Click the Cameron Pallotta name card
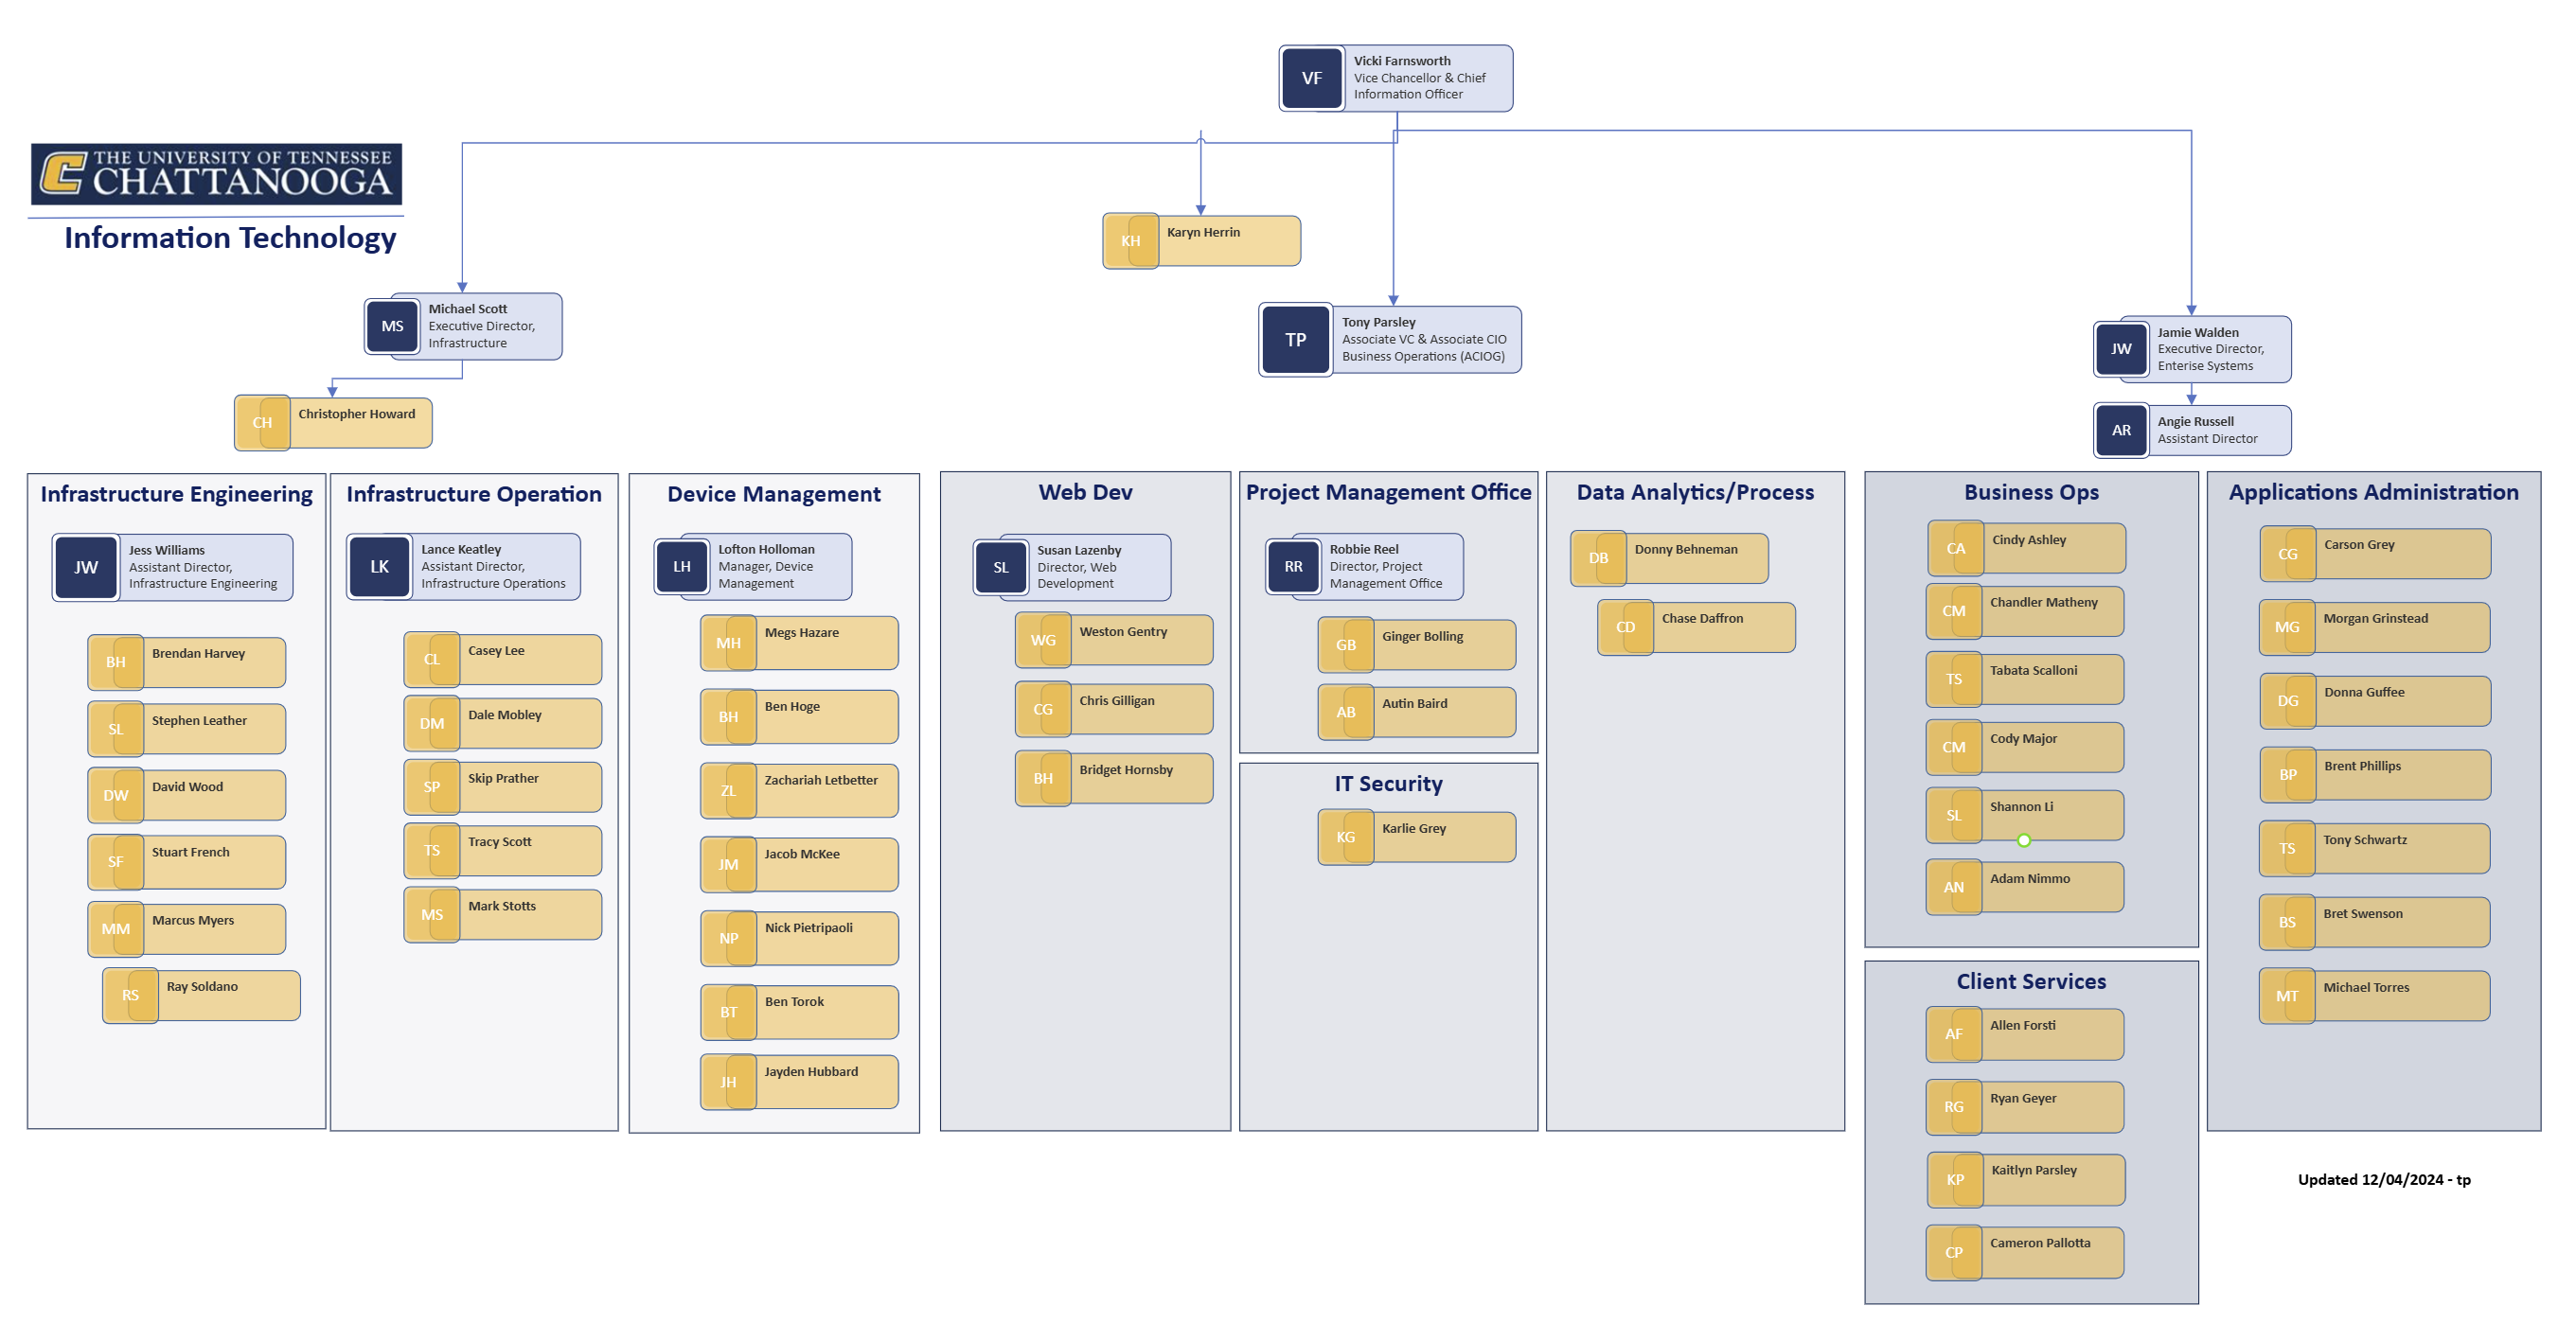Viewport: 2576px width, 1341px height. coord(2025,1252)
